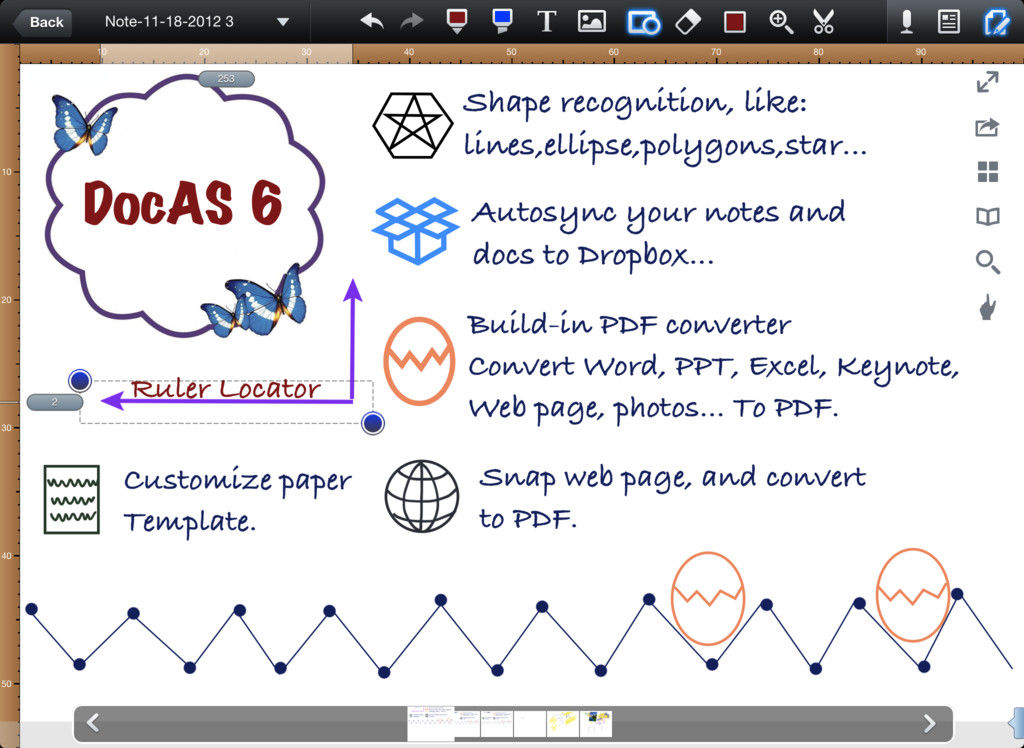Click the hexagon star shape drawing
The image size is (1024, 748).
click(x=413, y=125)
